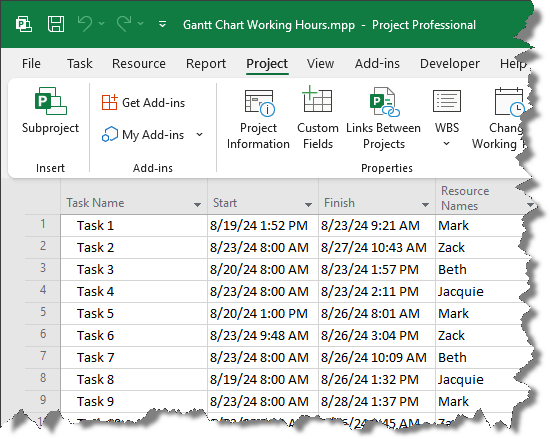Open the Help ribbon tab
This screenshot has width=550, height=439.
pyautogui.click(x=513, y=63)
